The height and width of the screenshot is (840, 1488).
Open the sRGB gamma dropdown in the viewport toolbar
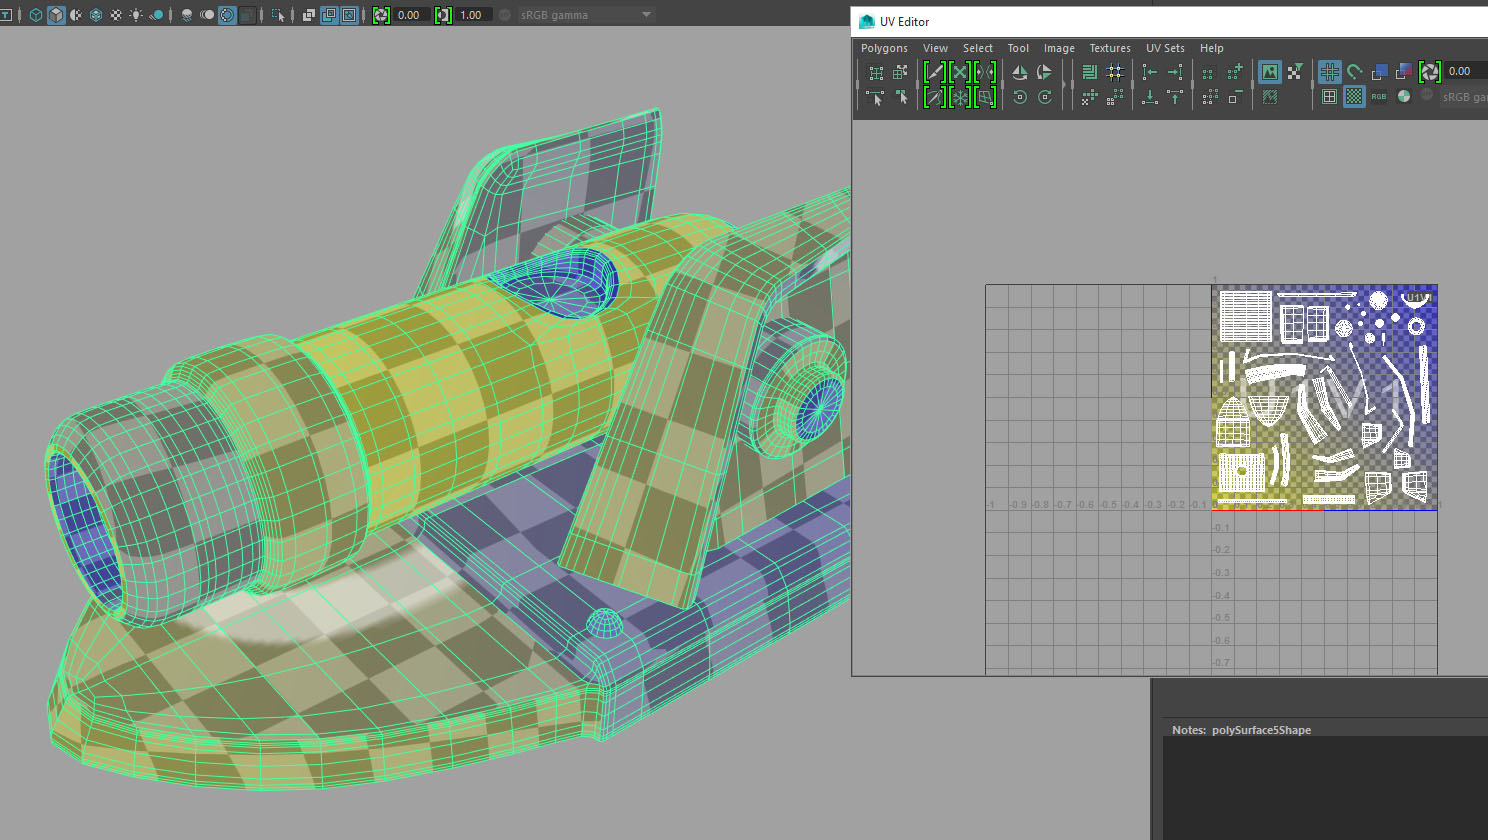coord(580,14)
